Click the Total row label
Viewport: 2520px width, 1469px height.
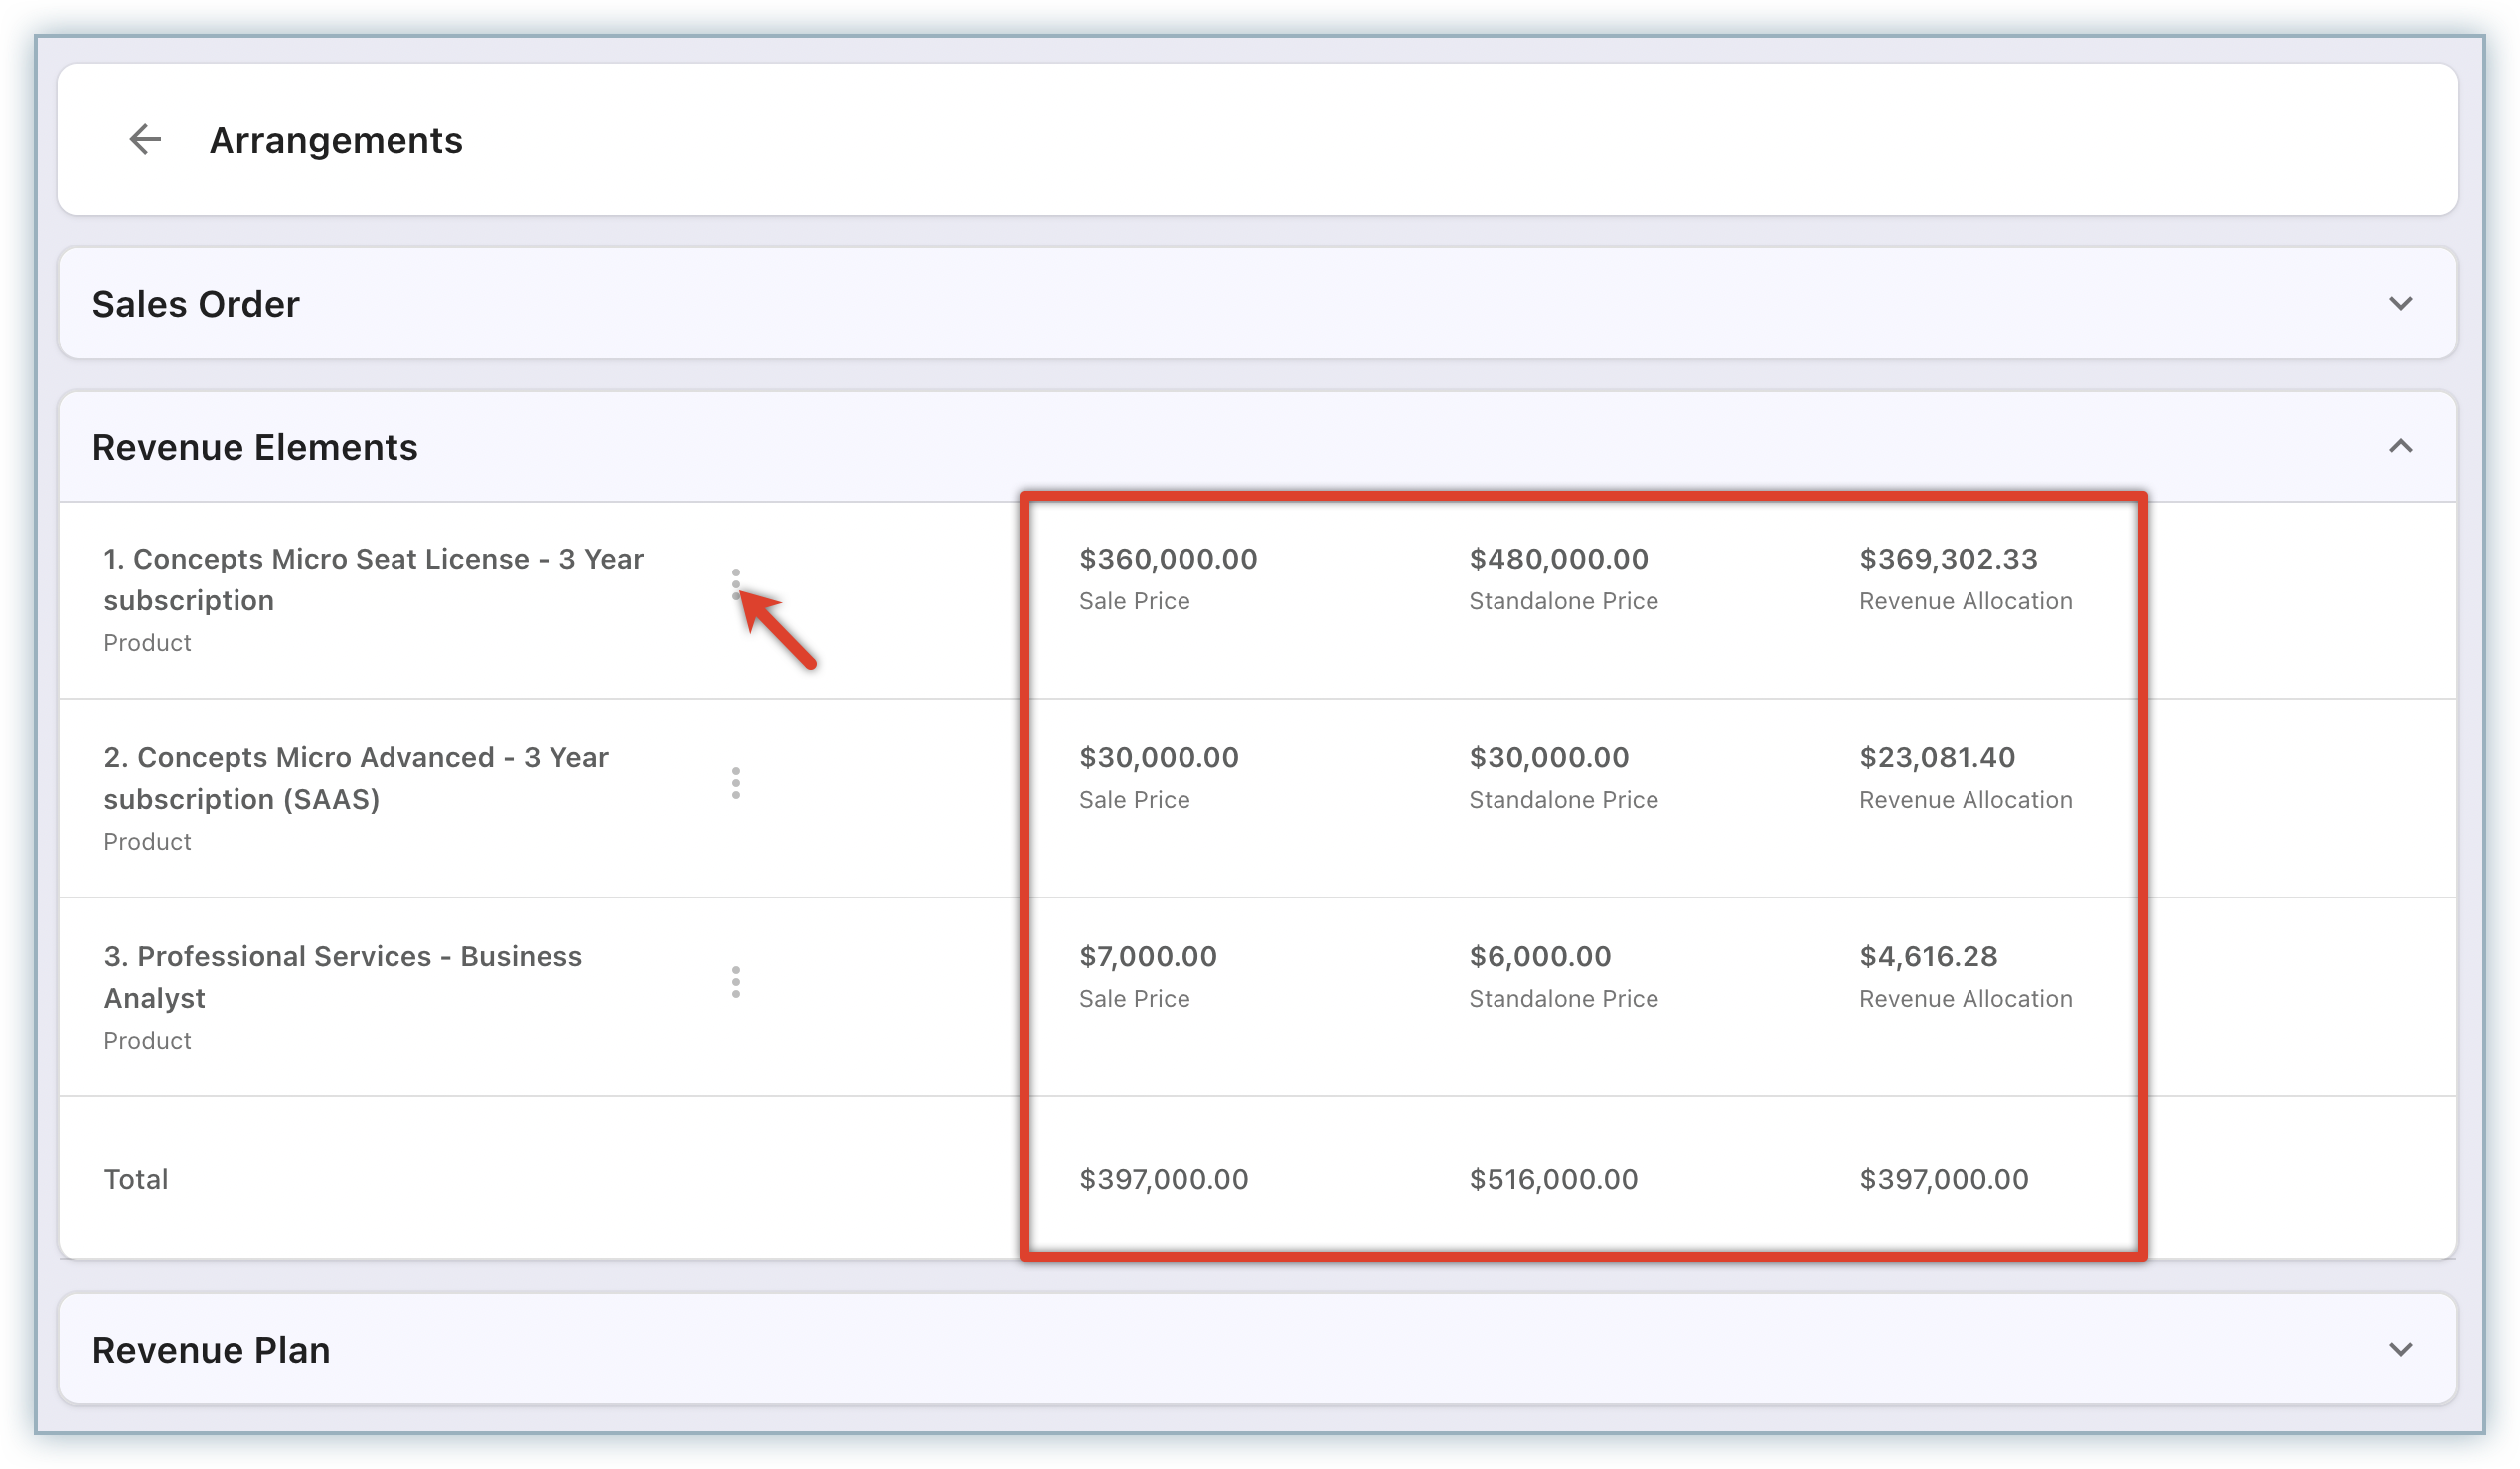coord(136,1179)
